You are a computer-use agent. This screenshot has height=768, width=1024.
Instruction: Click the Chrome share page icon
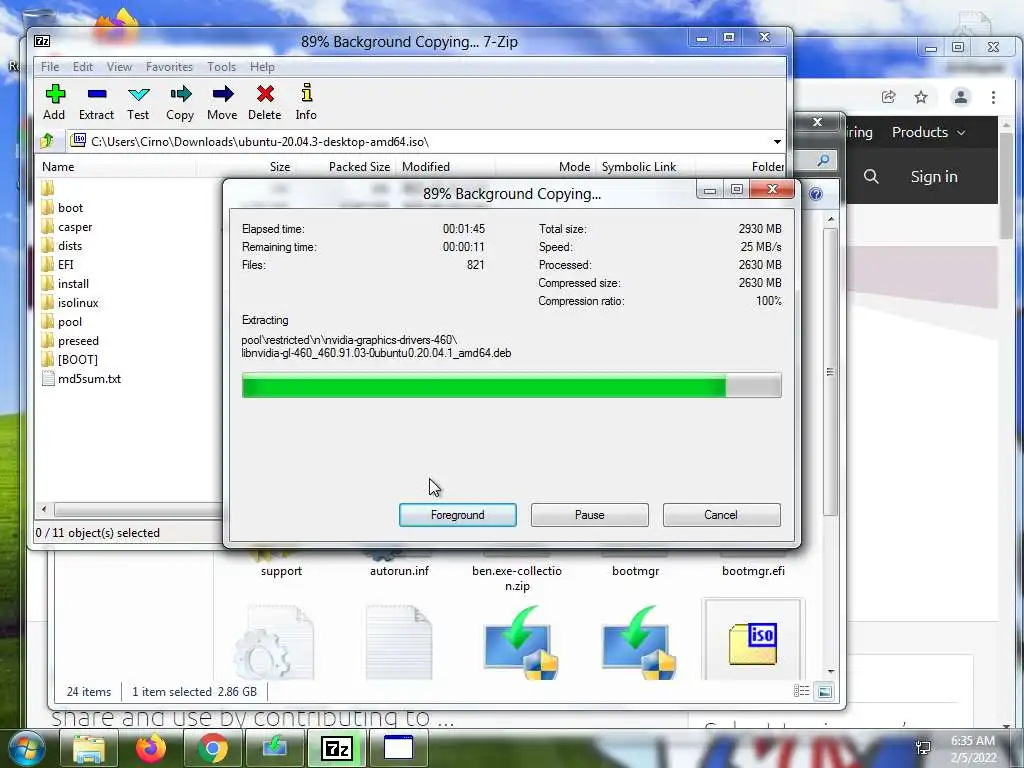click(888, 97)
